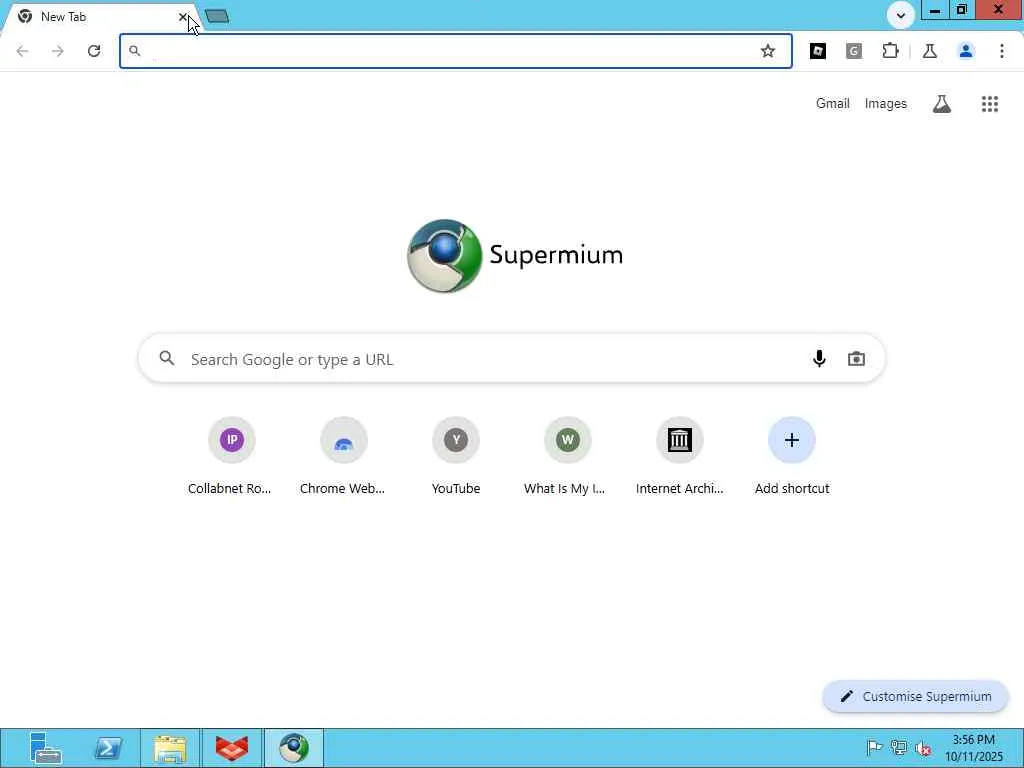
Task: Reload the current page
Action: point(94,51)
